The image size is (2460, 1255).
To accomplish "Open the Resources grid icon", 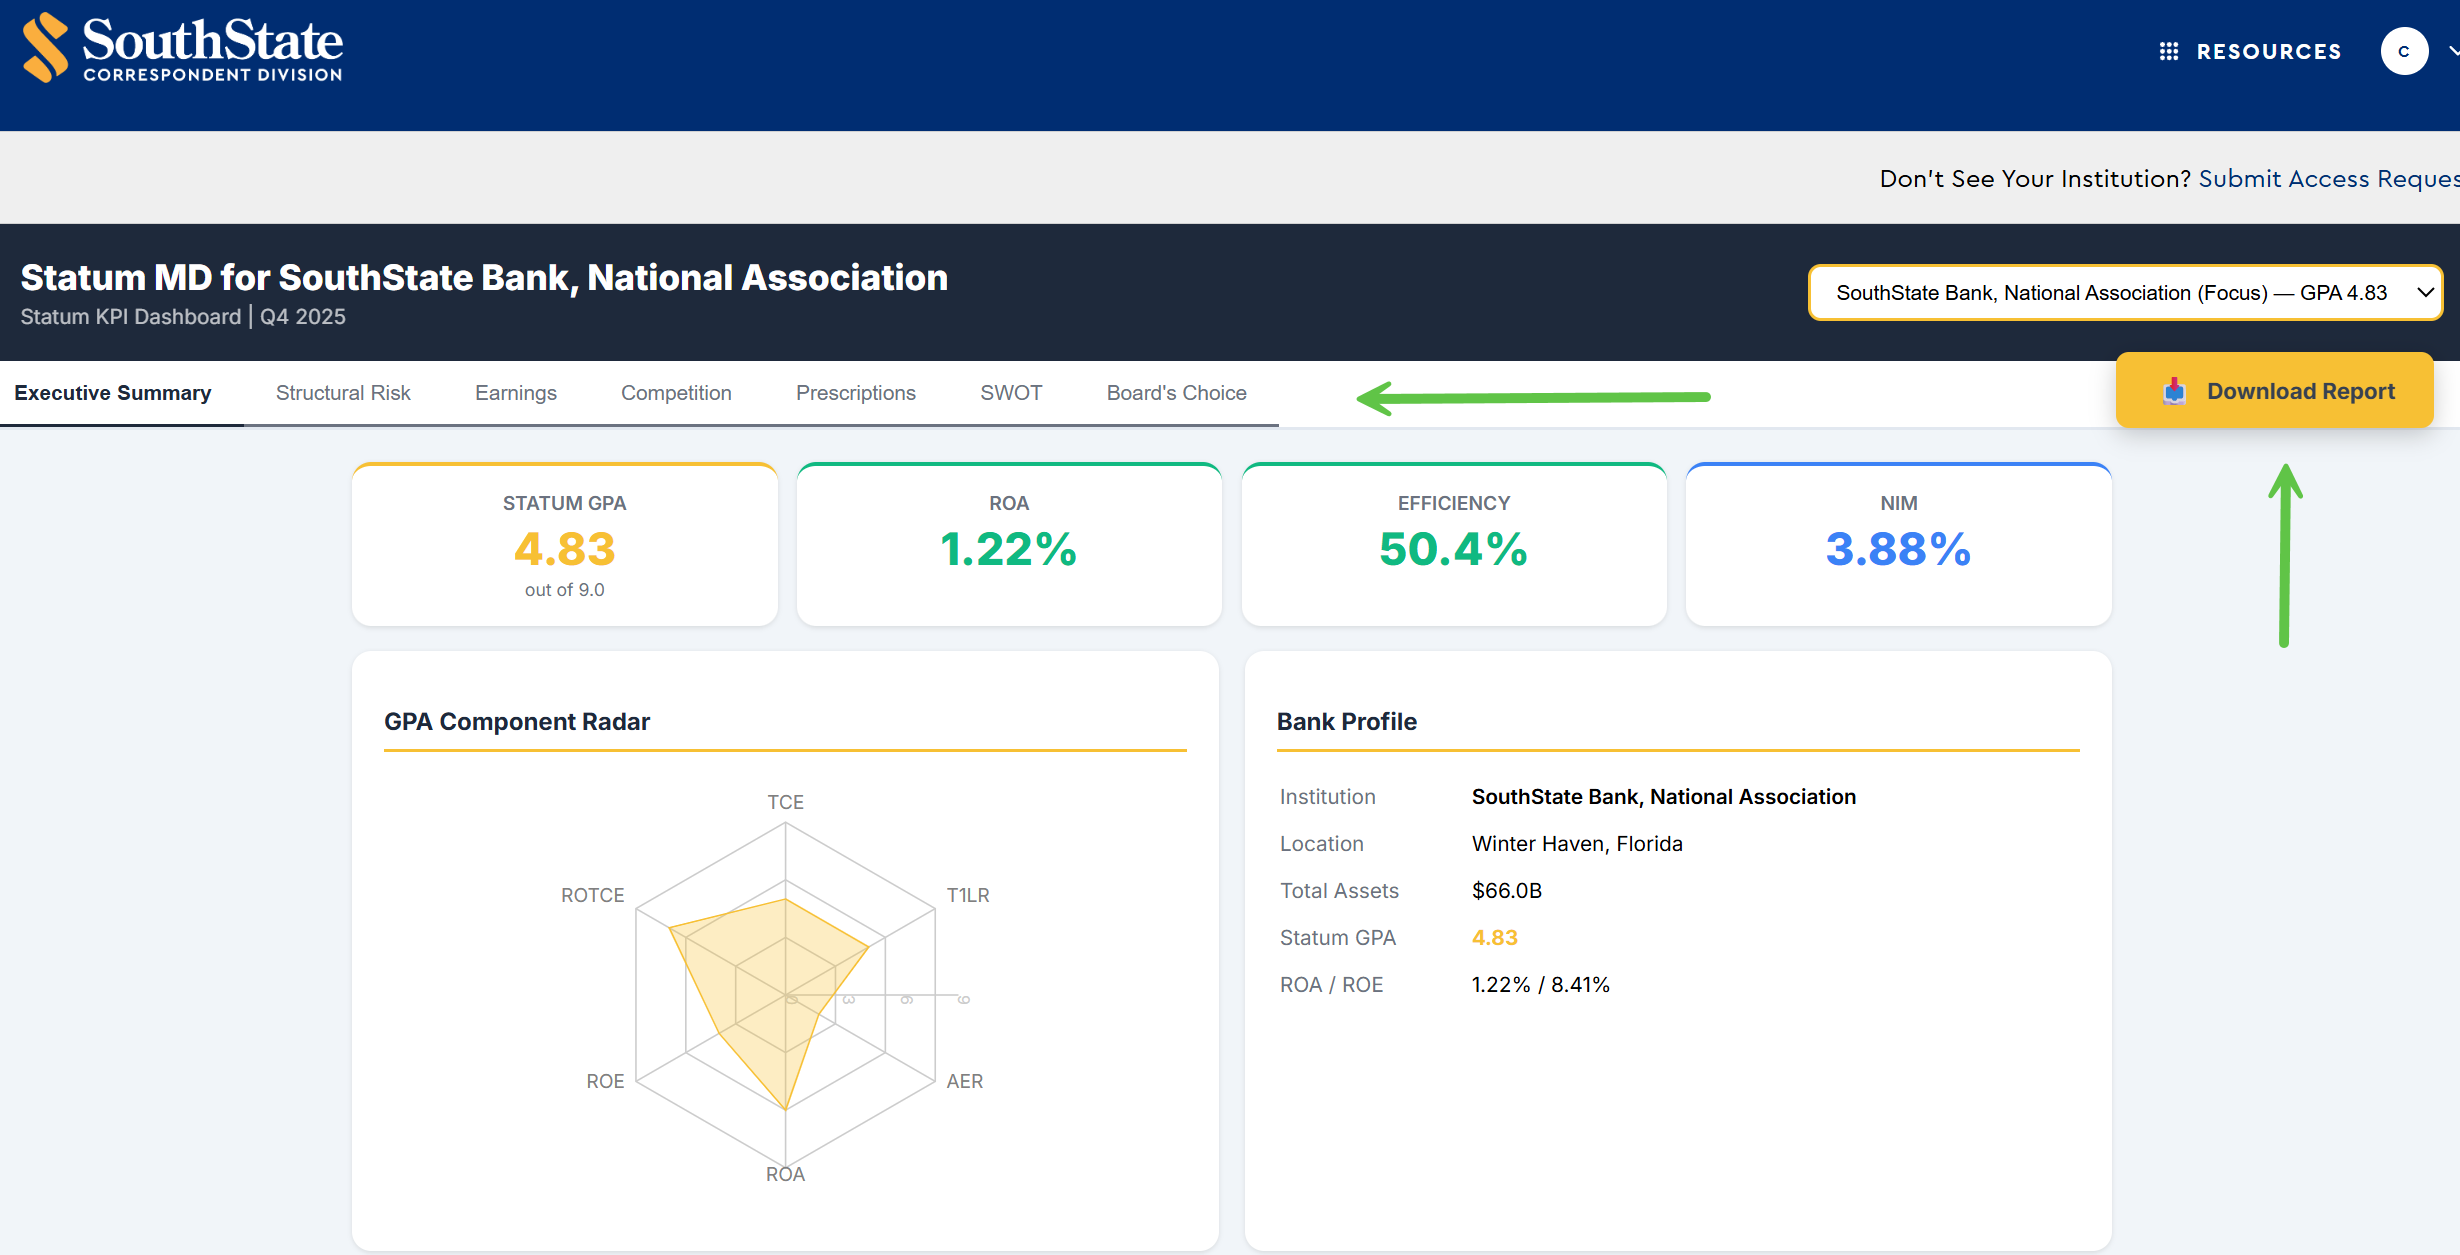I will tap(2168, 51).
